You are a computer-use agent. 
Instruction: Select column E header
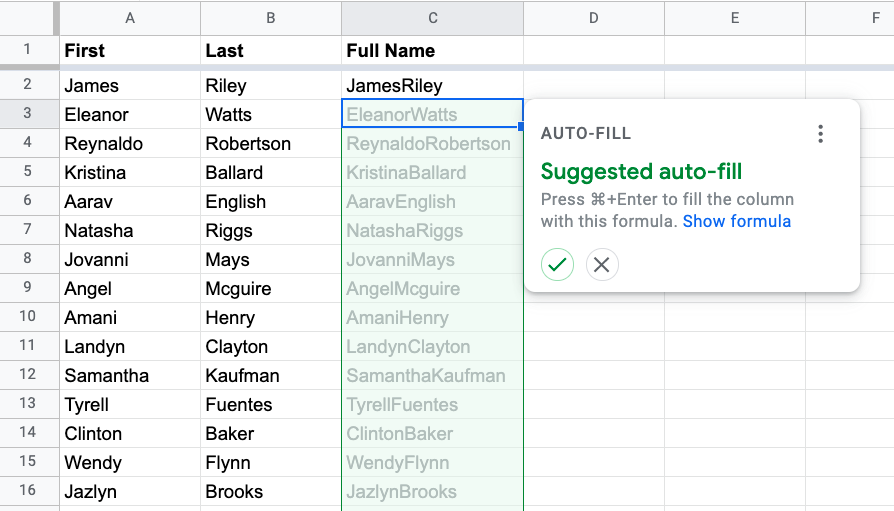coord(735,18)
